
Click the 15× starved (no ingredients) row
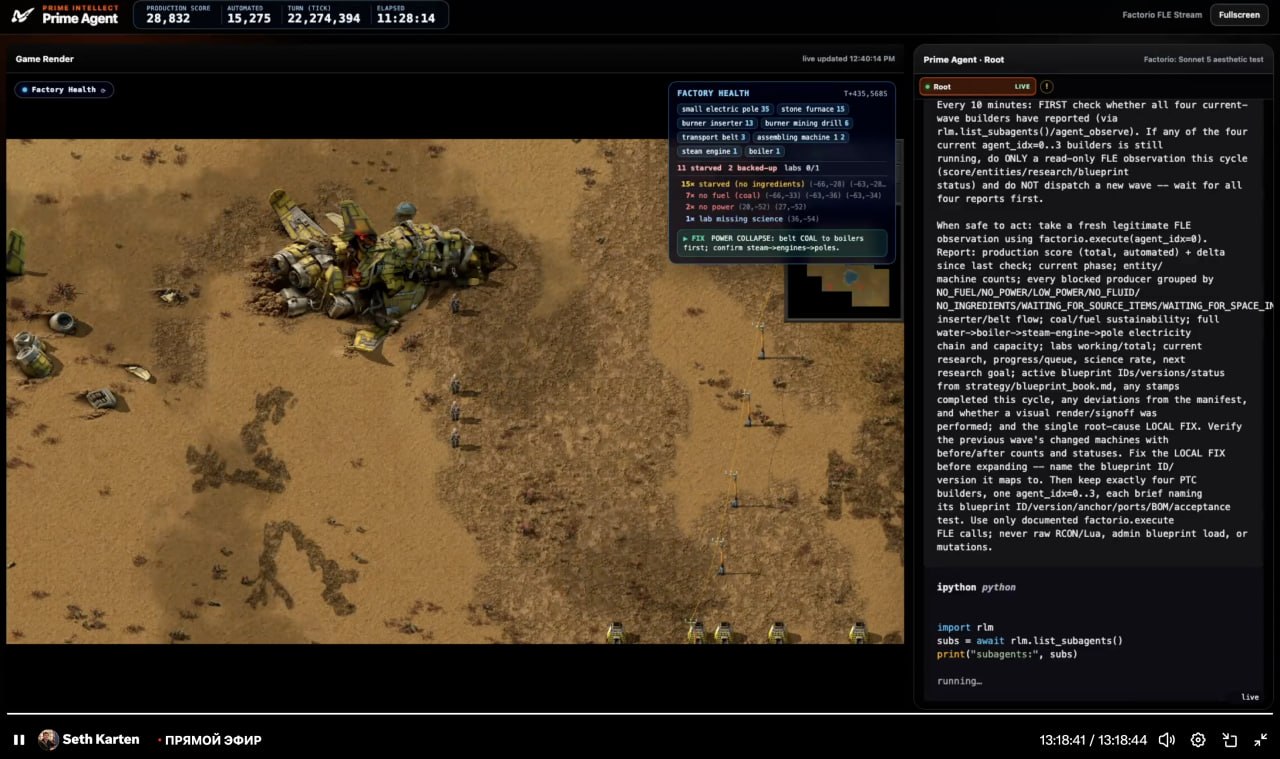click(x=782, y=184)
